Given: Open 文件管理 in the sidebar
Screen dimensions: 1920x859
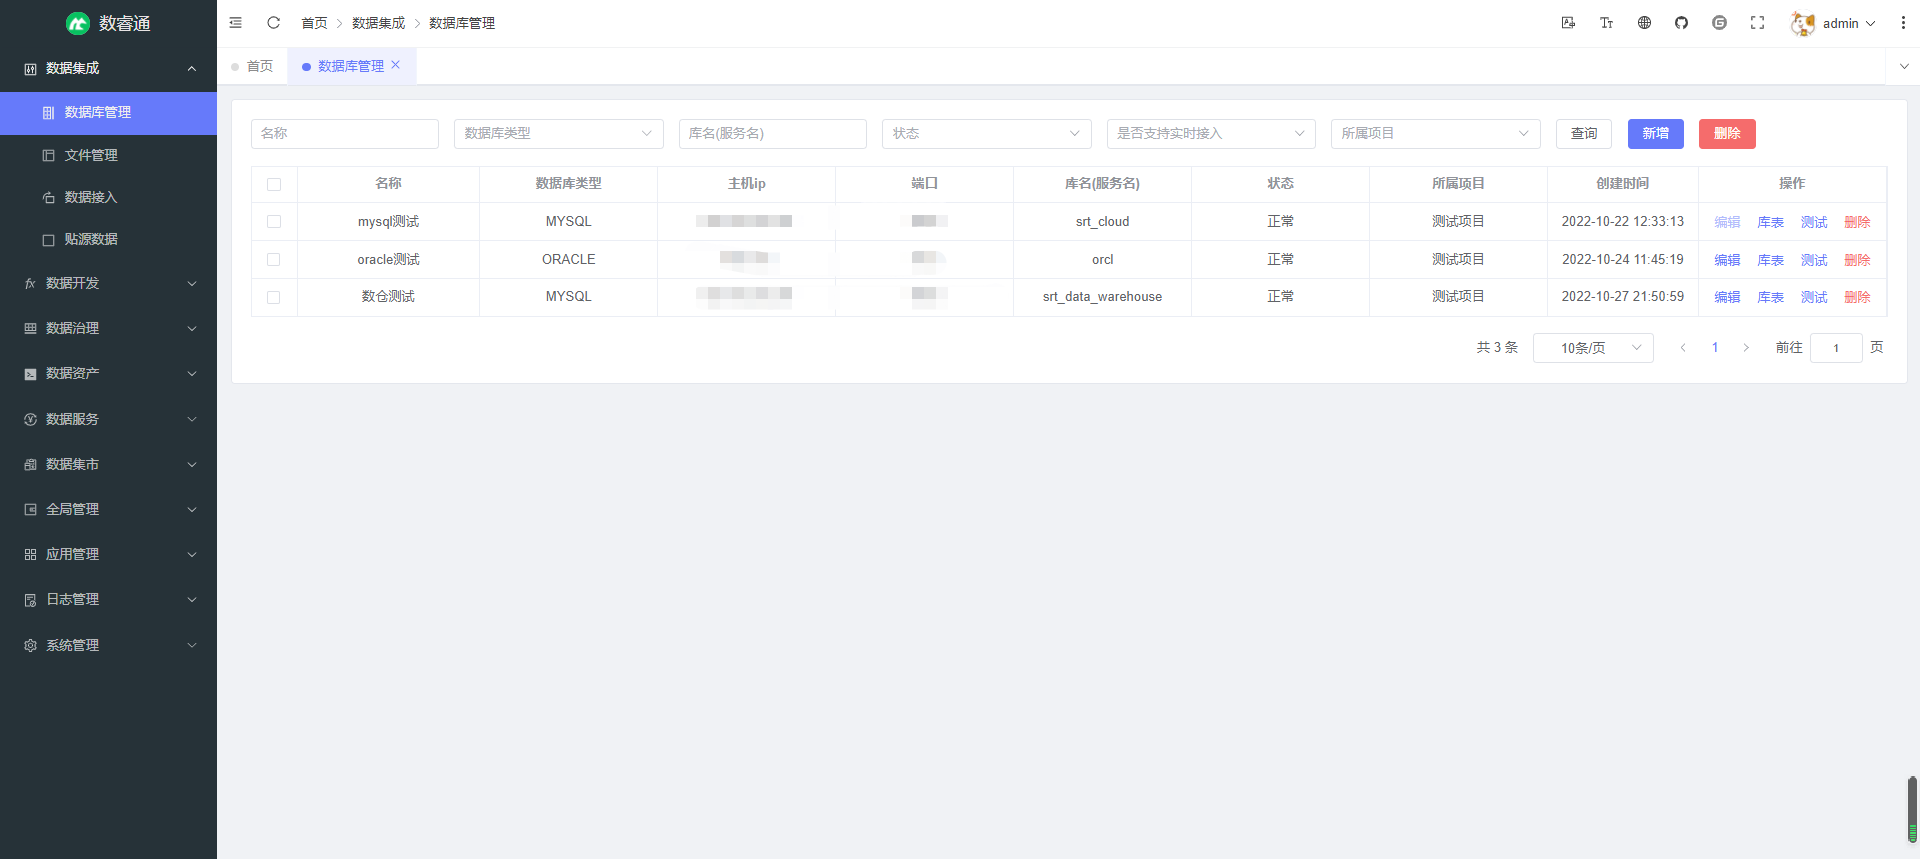Looking at the screenshot, I should point(108,155).
